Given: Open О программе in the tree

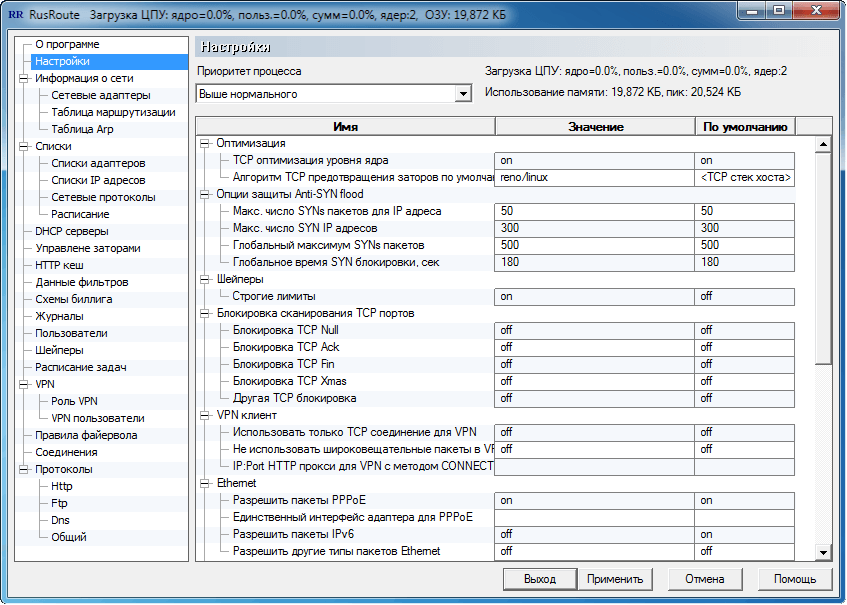Looking at the screenshot, I should tap(67, 44).
